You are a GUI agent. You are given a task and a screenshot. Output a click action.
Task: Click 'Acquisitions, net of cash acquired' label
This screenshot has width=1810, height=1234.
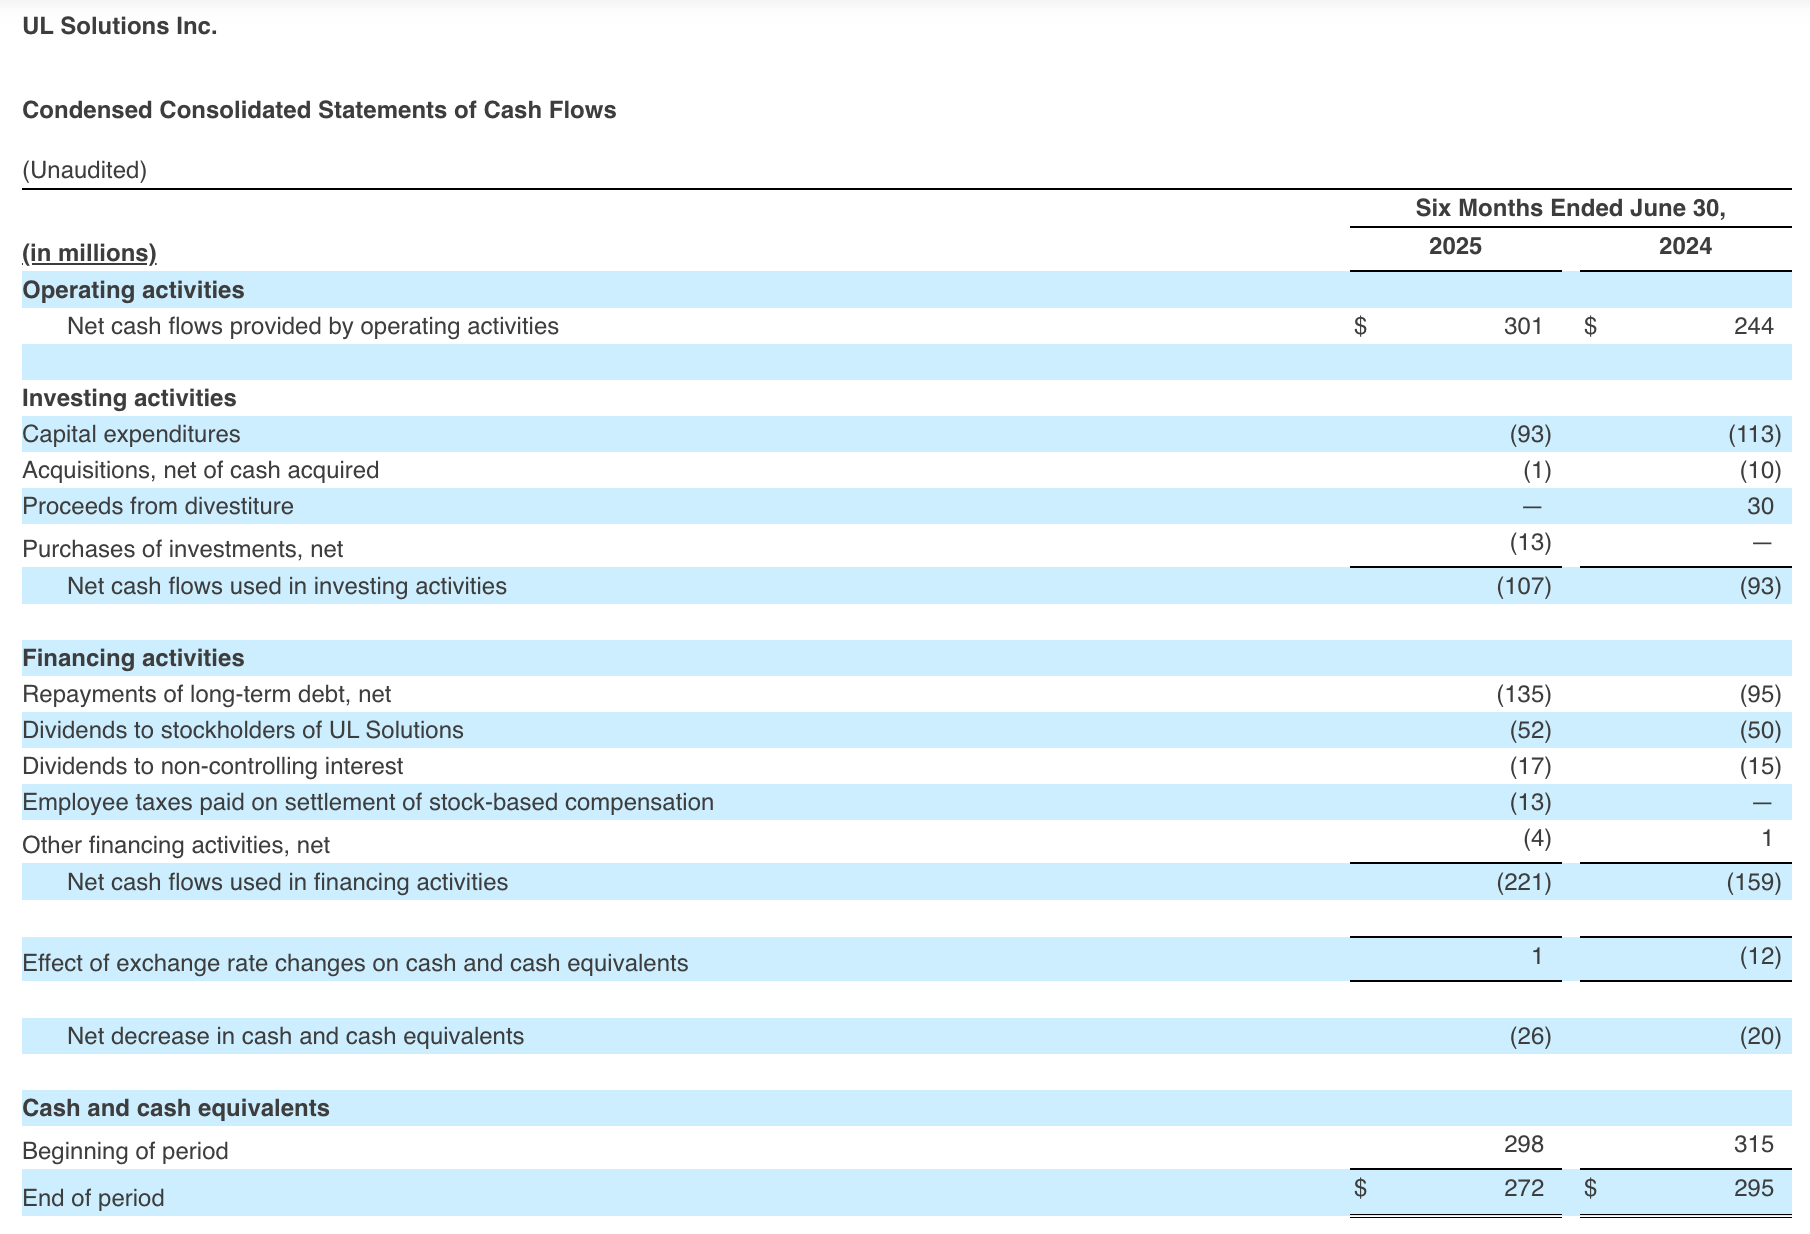[x=200, y=470]
